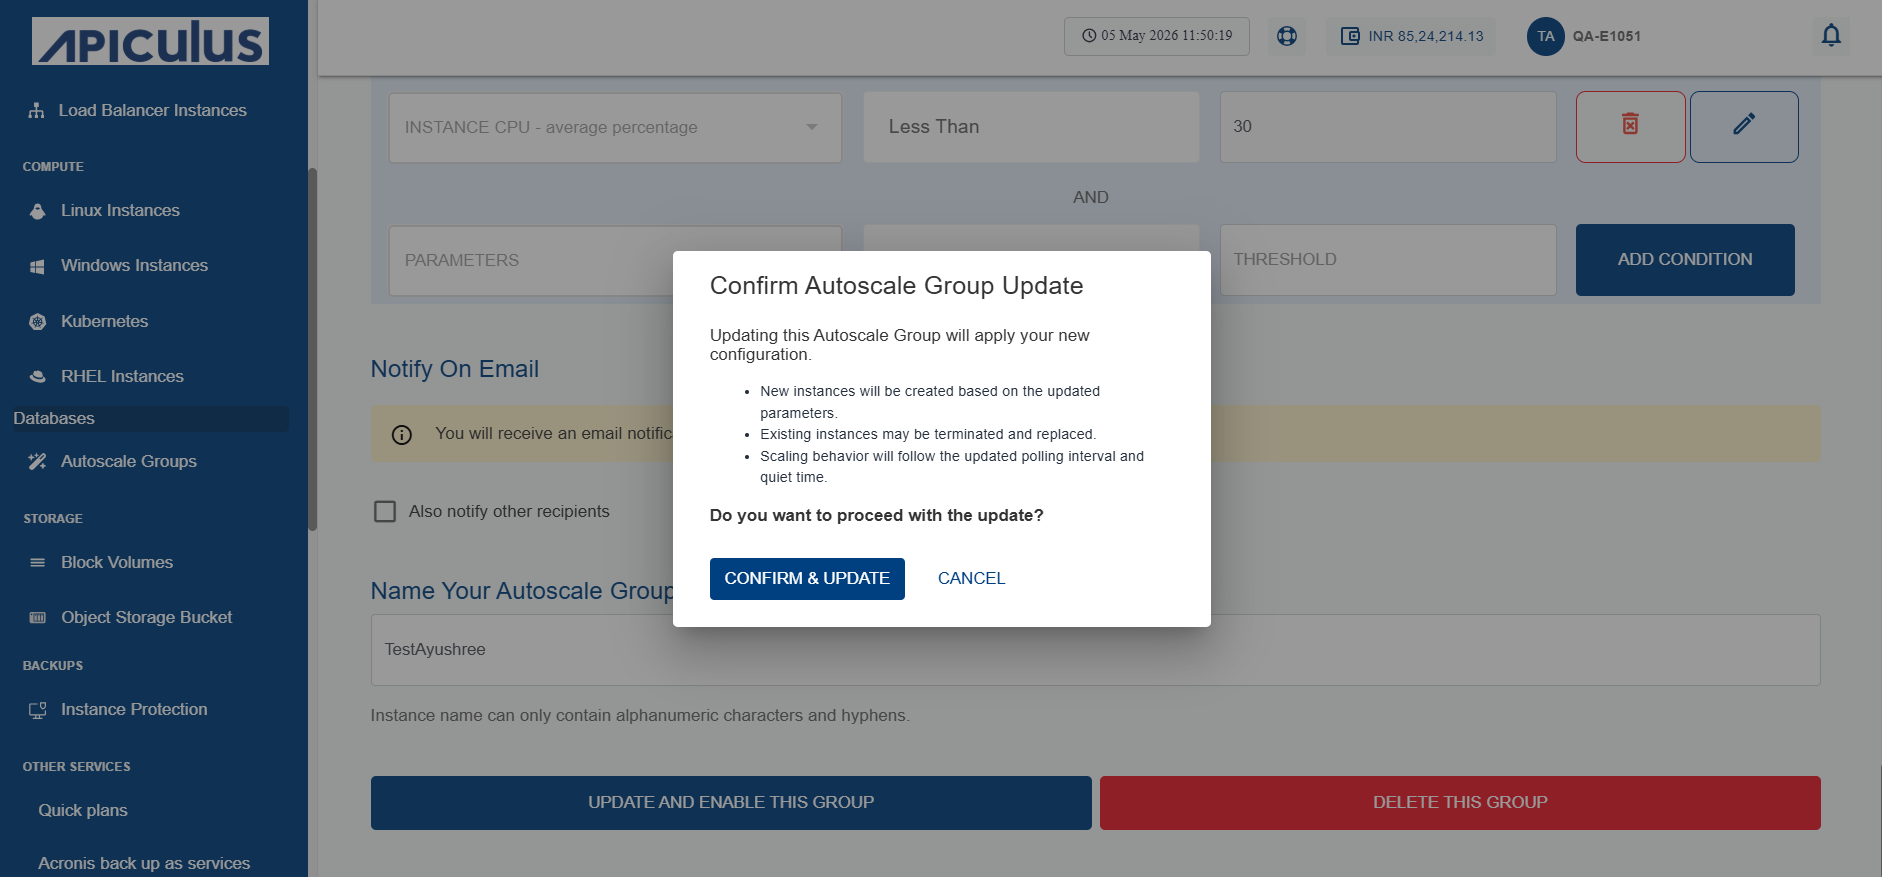Click the Notify On Email heading
Screen dimensions: 1882x877
click(455, 369)
